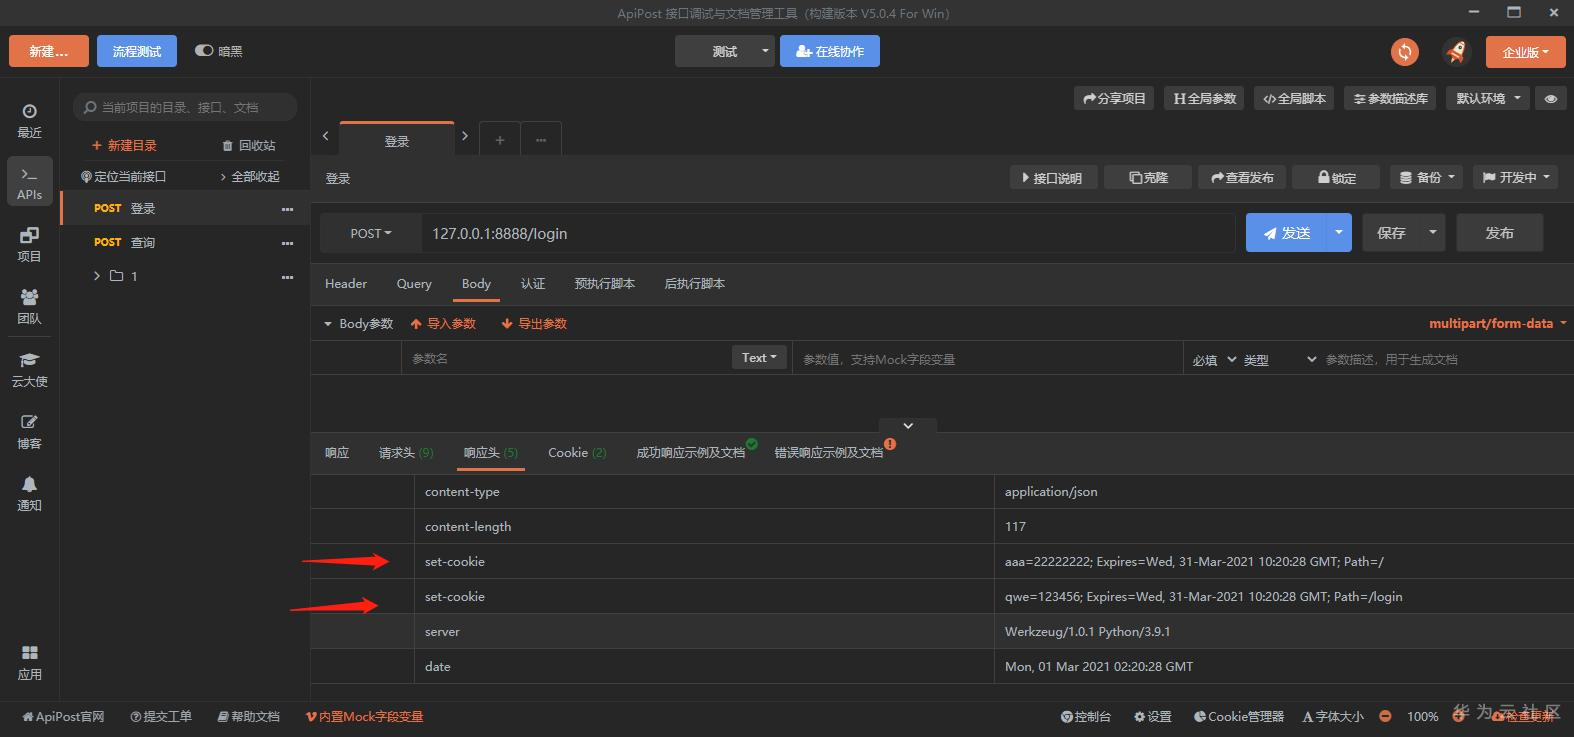Image resolution: width=1574 pixels, height=737 pixels.
Task: Open the multipart/form-data body type dropdown
Action: click(1497, 323)
